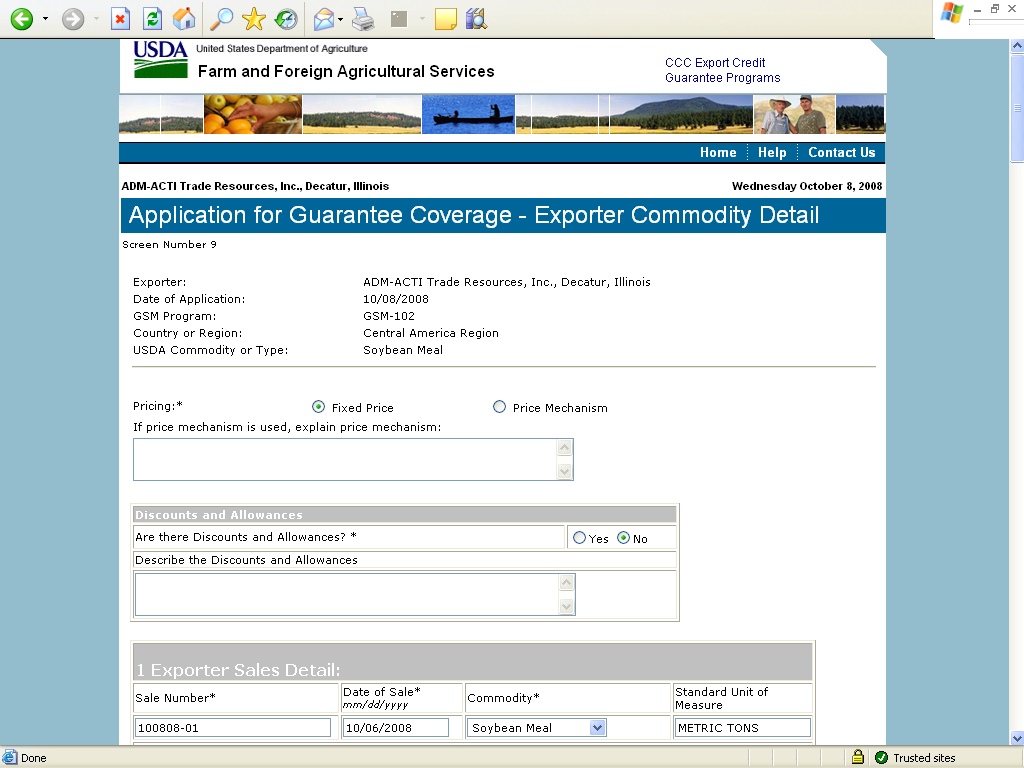Image resolution: width=1024 pixels, height=768 pixels.
Task: Click the USDA logo
Action: [x=161, y=59]
